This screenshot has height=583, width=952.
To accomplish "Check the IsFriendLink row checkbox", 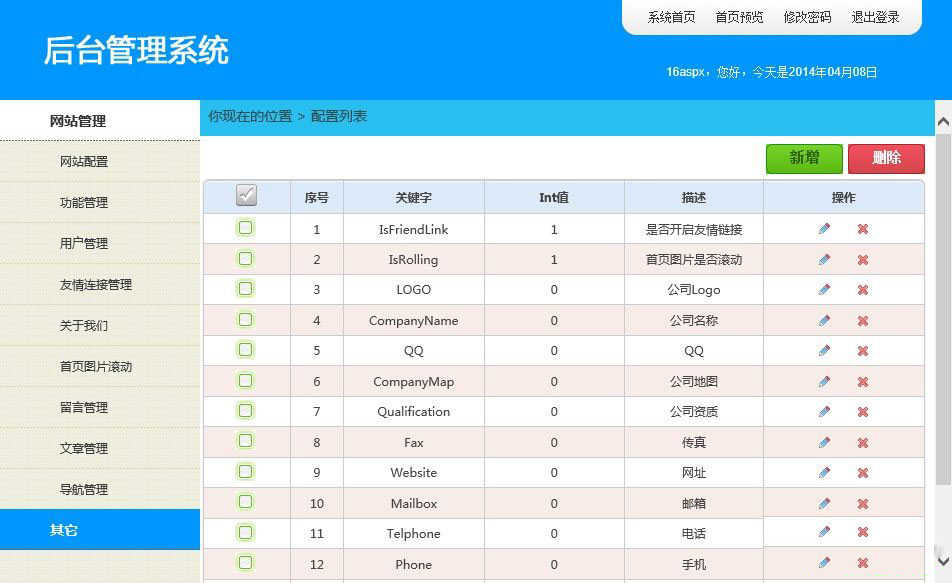I will coord(246,228).
